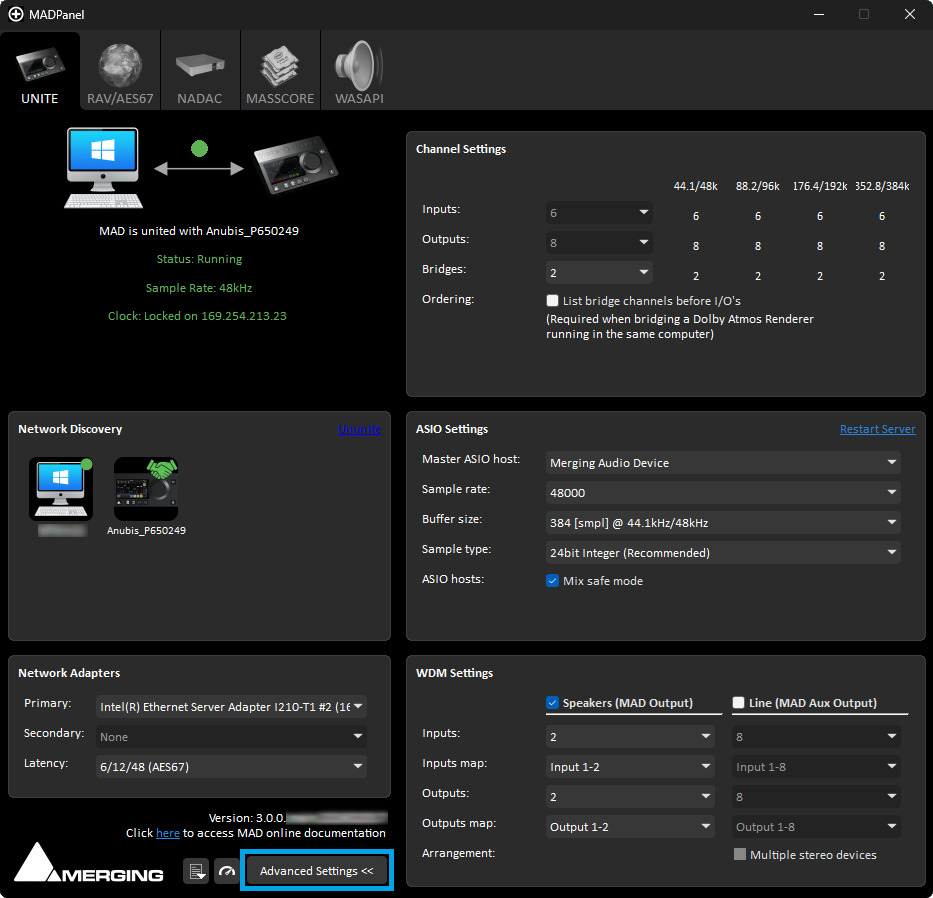Switch to the RAV/AES67 tab

120,71
